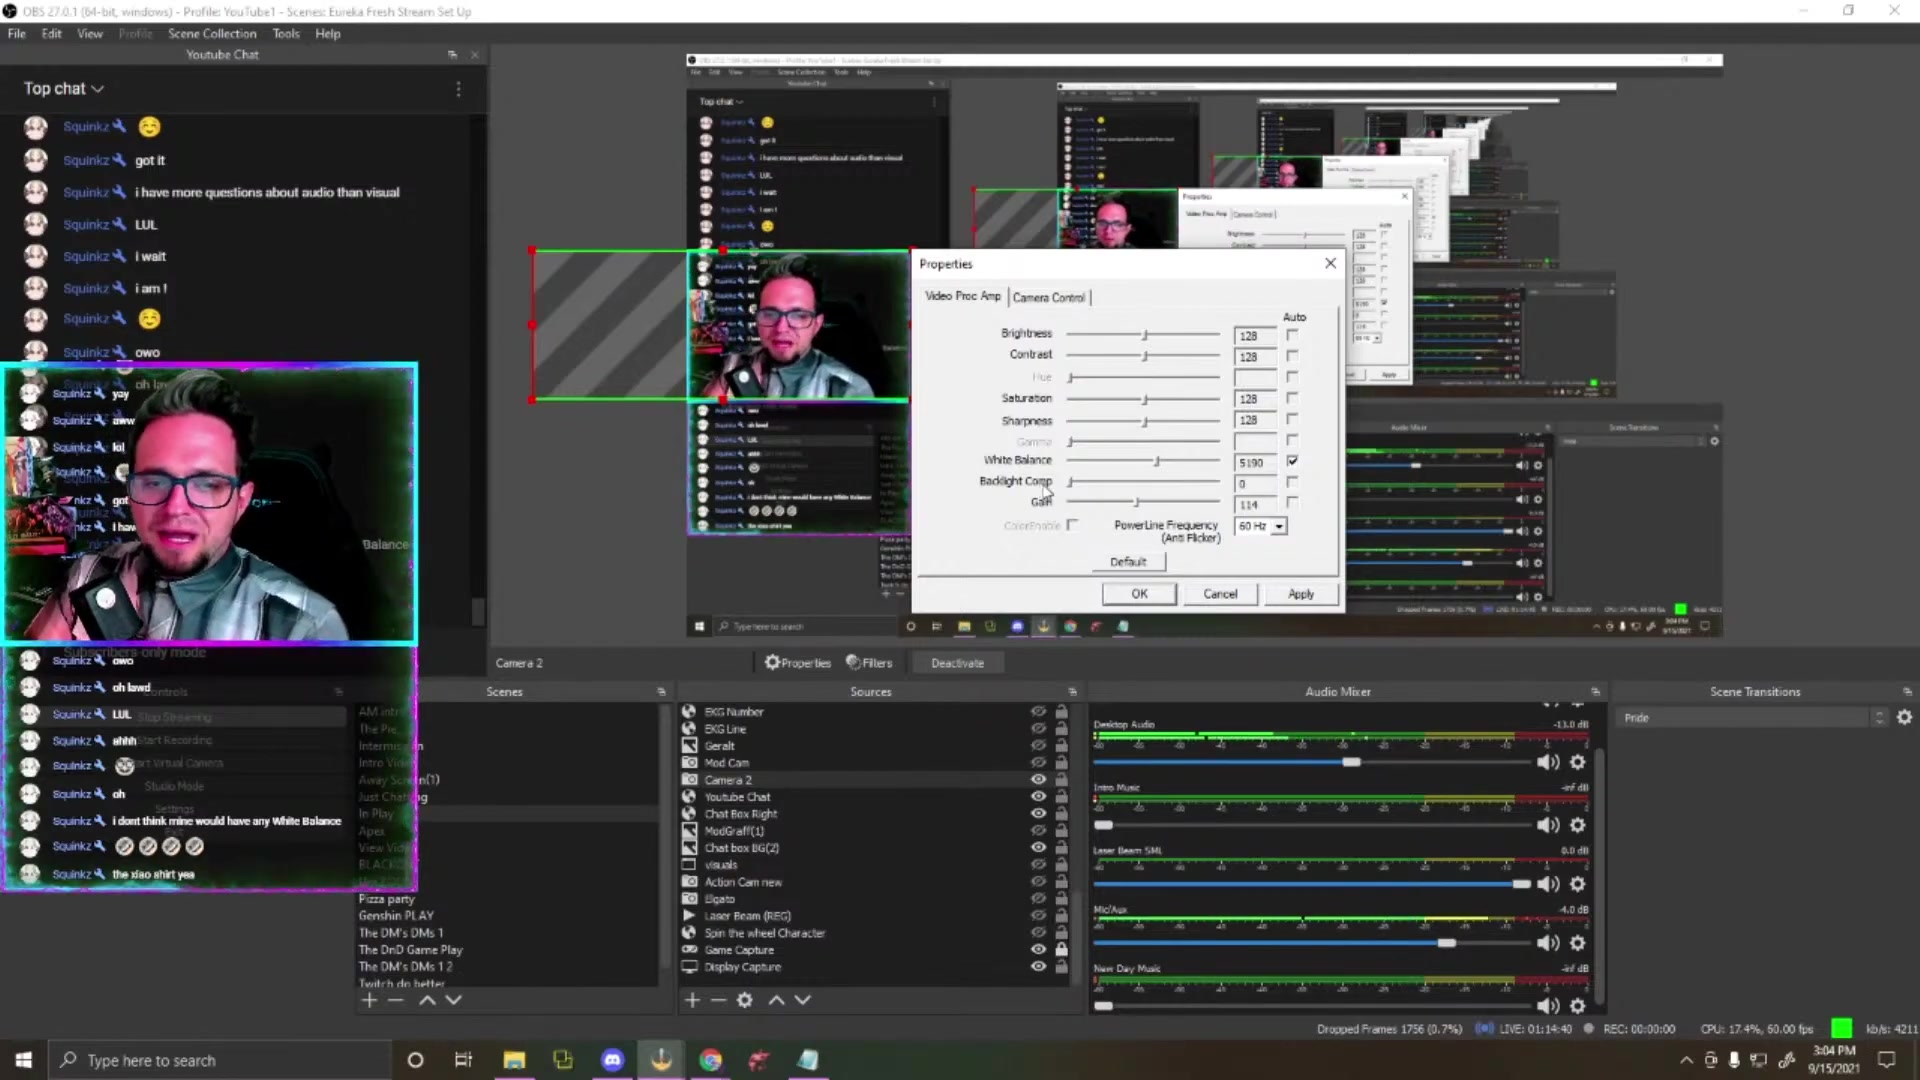The image size is (1920, 1080).
Task: Open the Scene Collection menu
Action: [x=212, y=33]
